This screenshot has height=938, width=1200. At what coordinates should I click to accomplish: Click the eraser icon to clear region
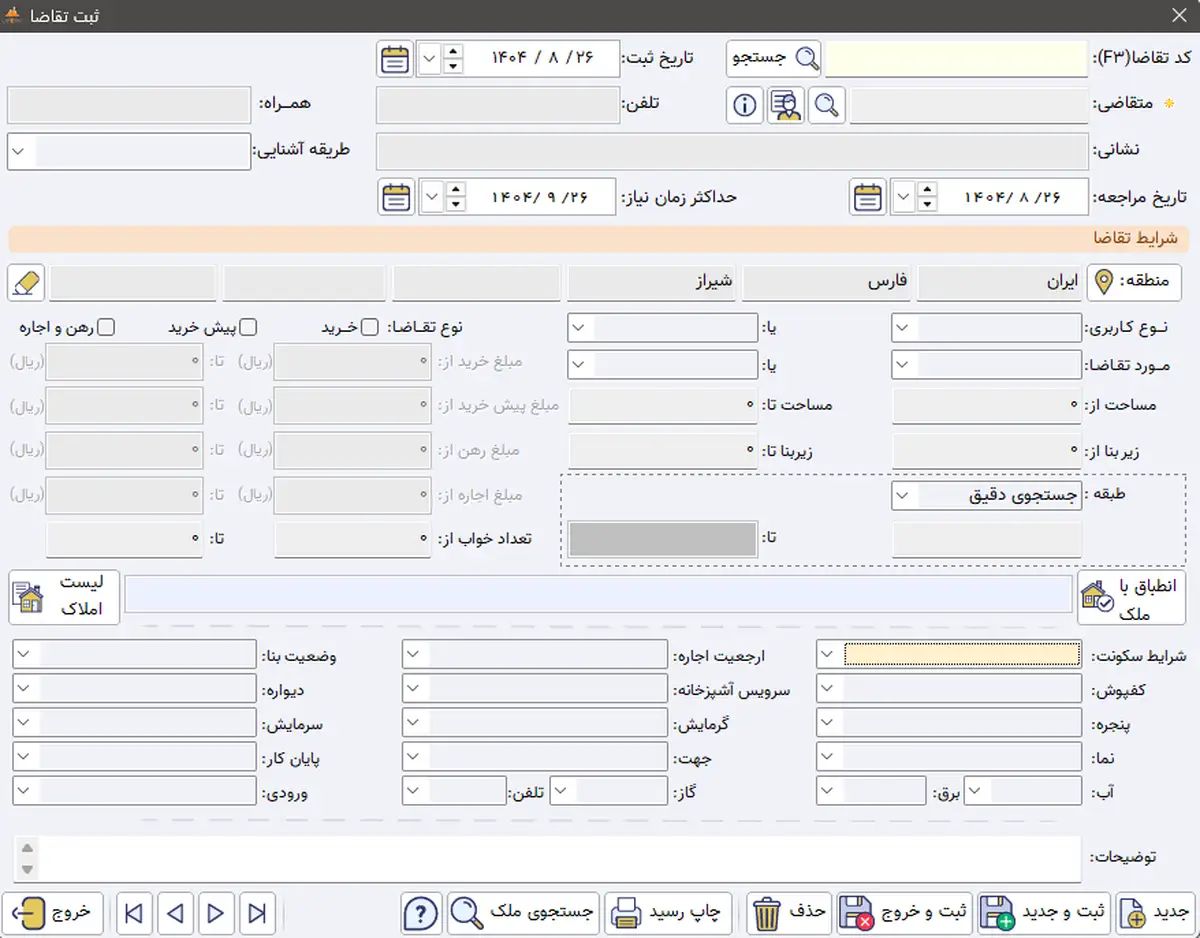[26, 283]
